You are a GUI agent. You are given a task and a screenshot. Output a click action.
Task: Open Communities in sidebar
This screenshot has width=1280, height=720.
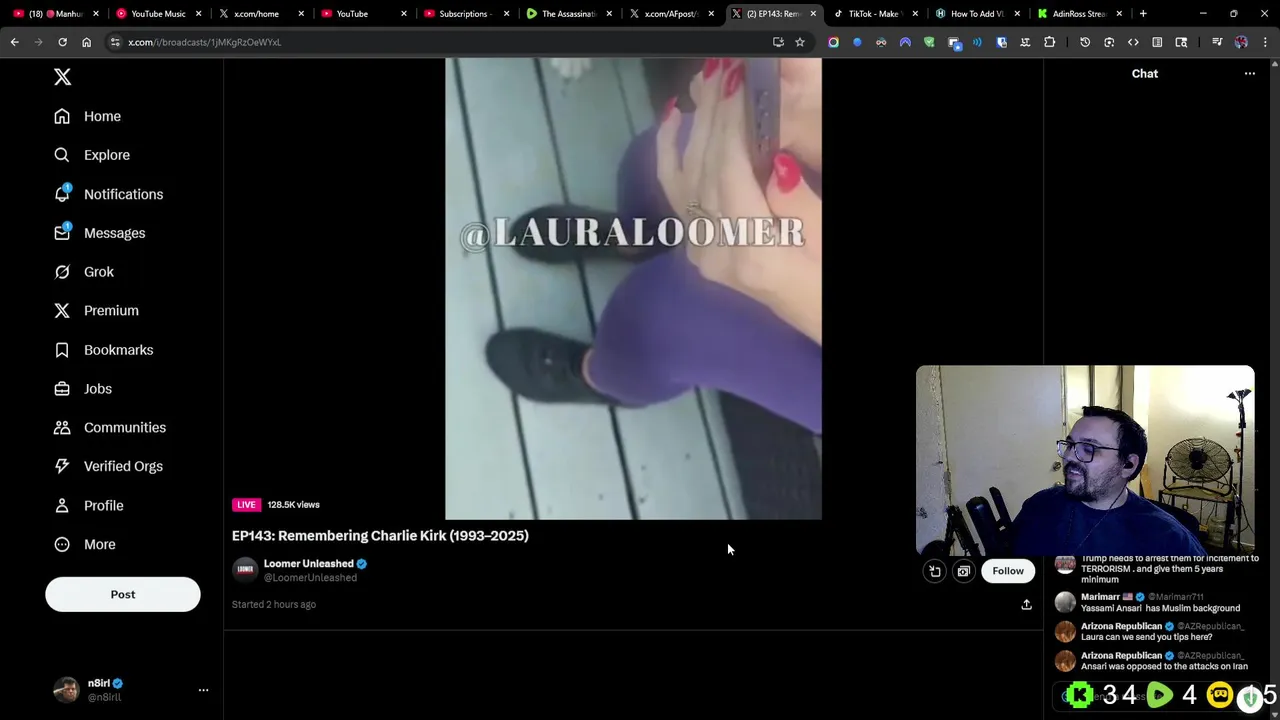[x=110, y=428]
